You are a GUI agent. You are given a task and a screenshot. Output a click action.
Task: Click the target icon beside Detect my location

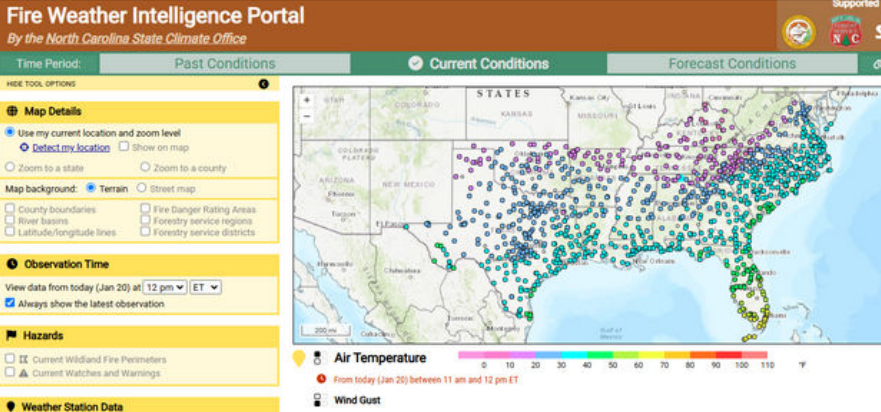click(24, 148)
